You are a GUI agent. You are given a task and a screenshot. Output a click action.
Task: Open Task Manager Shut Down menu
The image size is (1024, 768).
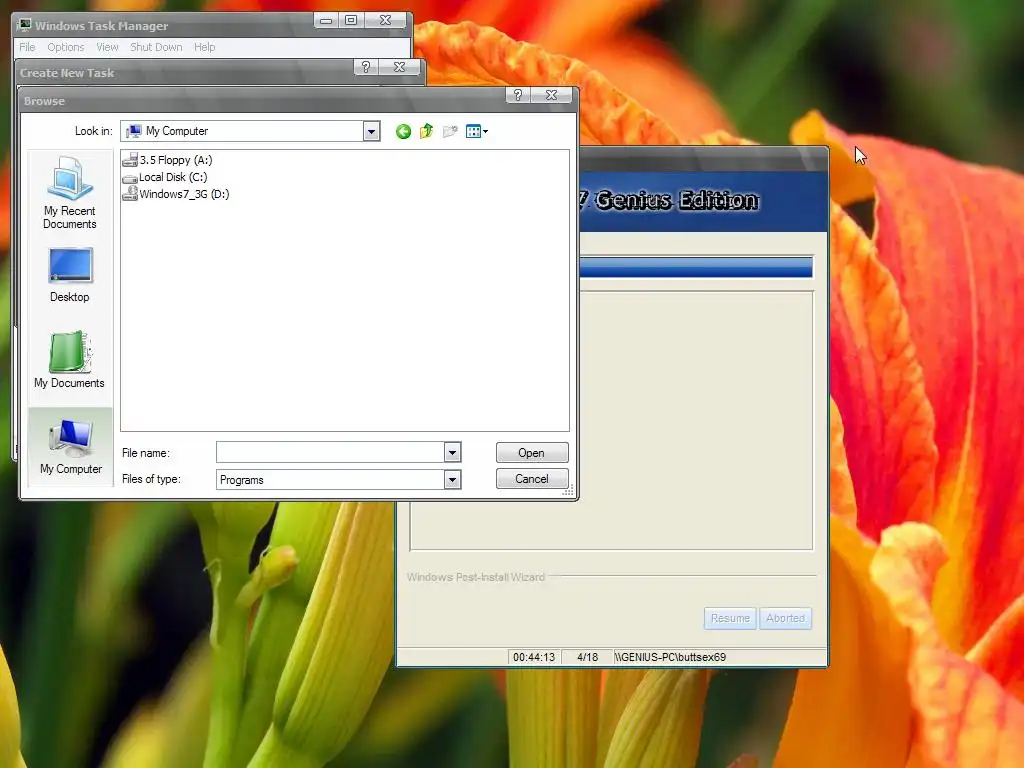pyautogui.click(x=156, y=47)
